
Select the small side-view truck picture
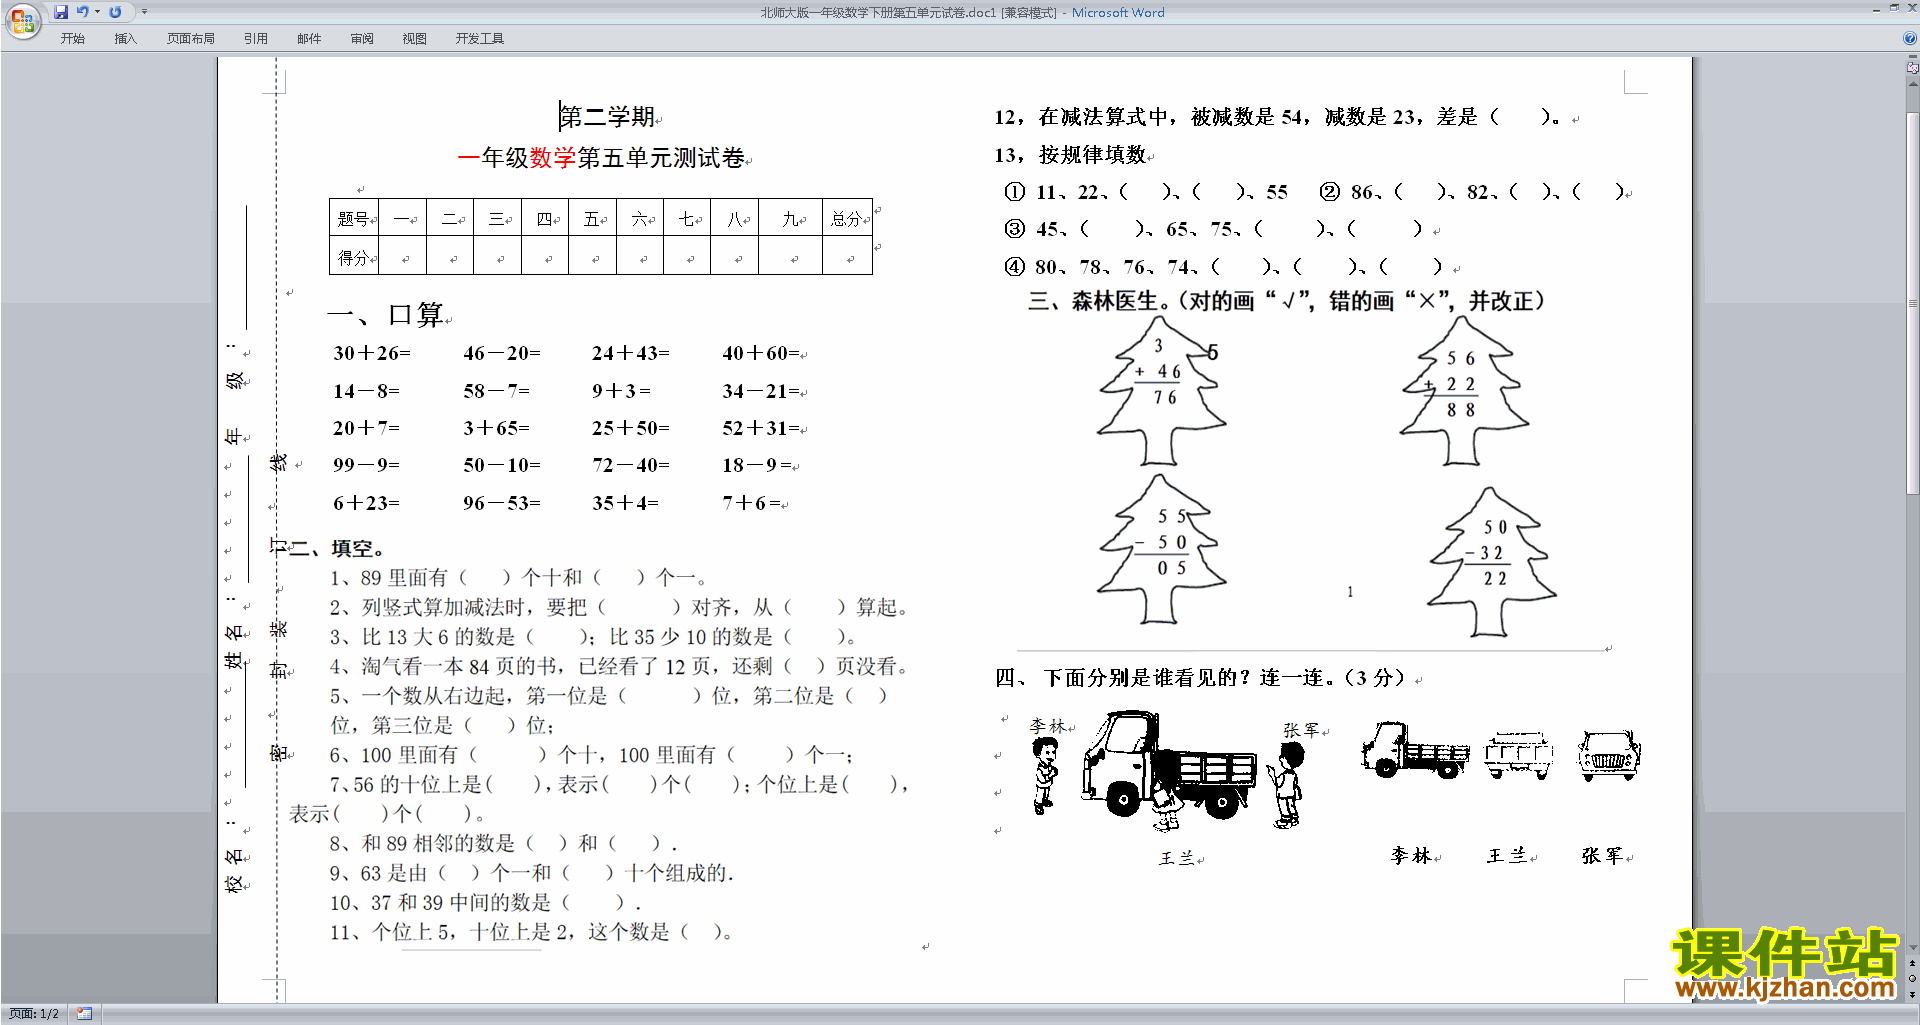click(1415, 750)
